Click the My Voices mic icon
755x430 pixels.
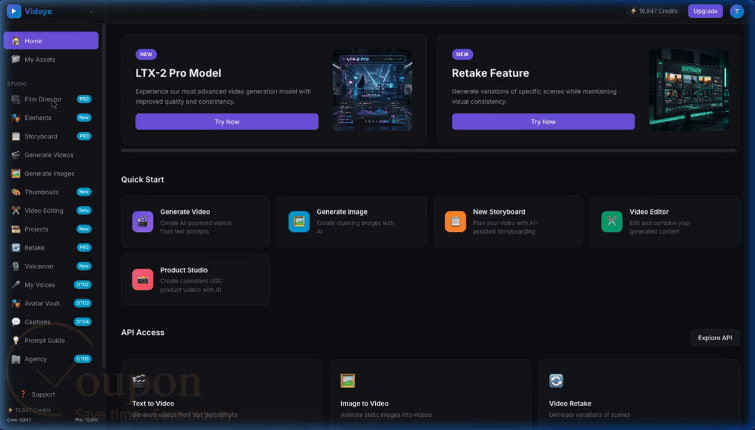pos(16,285)
